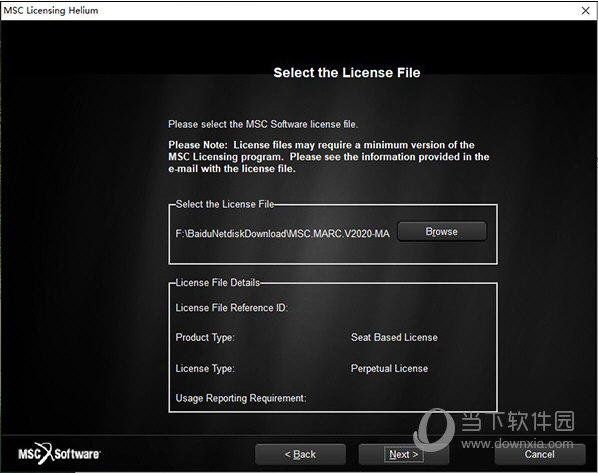Close the MSC Licensing Helium window

point(586,11)
